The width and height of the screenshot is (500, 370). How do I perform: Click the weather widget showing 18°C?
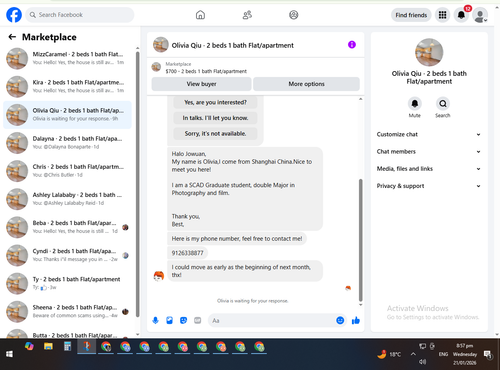click(389, 354)
